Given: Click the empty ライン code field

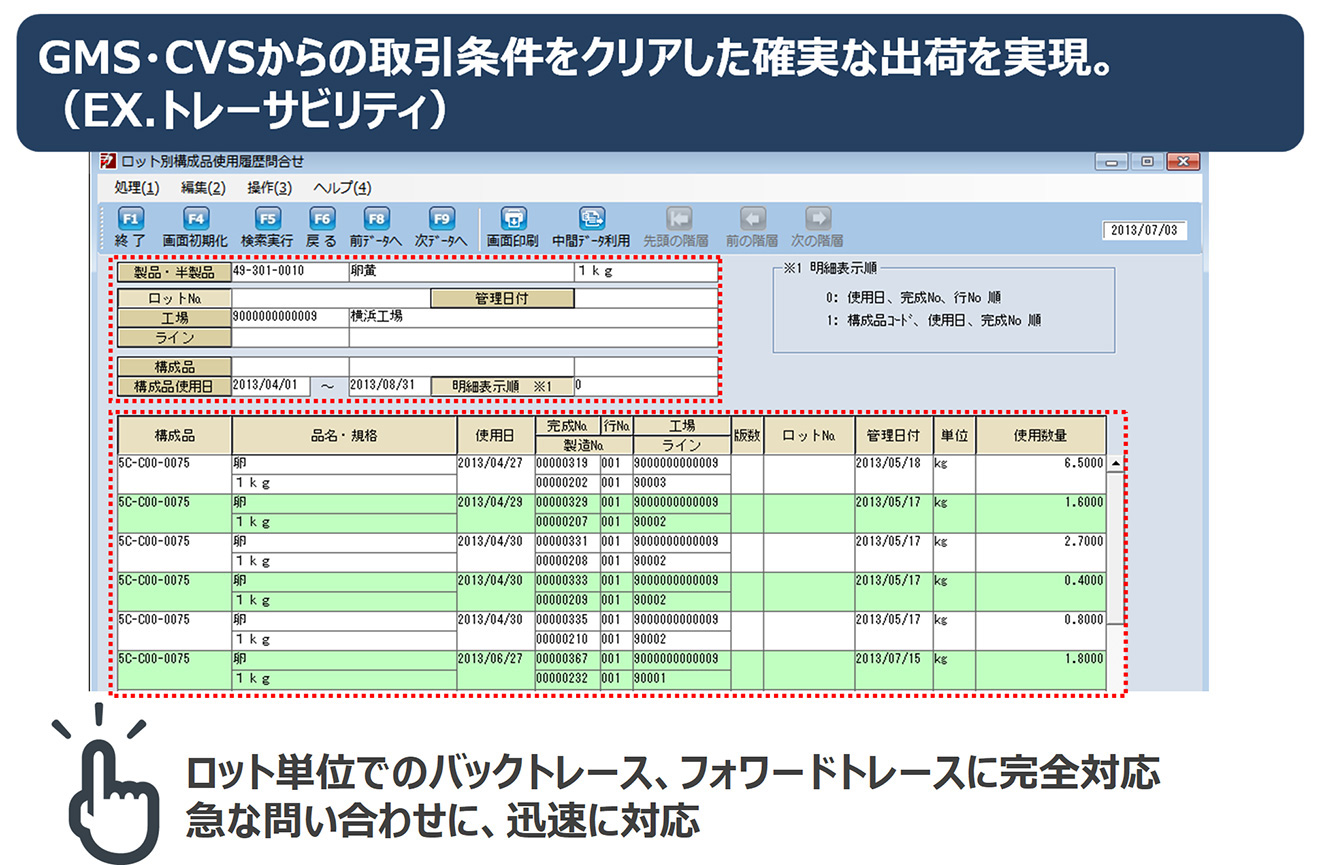Looking at the screenshot, I should (x=290, y=338).
